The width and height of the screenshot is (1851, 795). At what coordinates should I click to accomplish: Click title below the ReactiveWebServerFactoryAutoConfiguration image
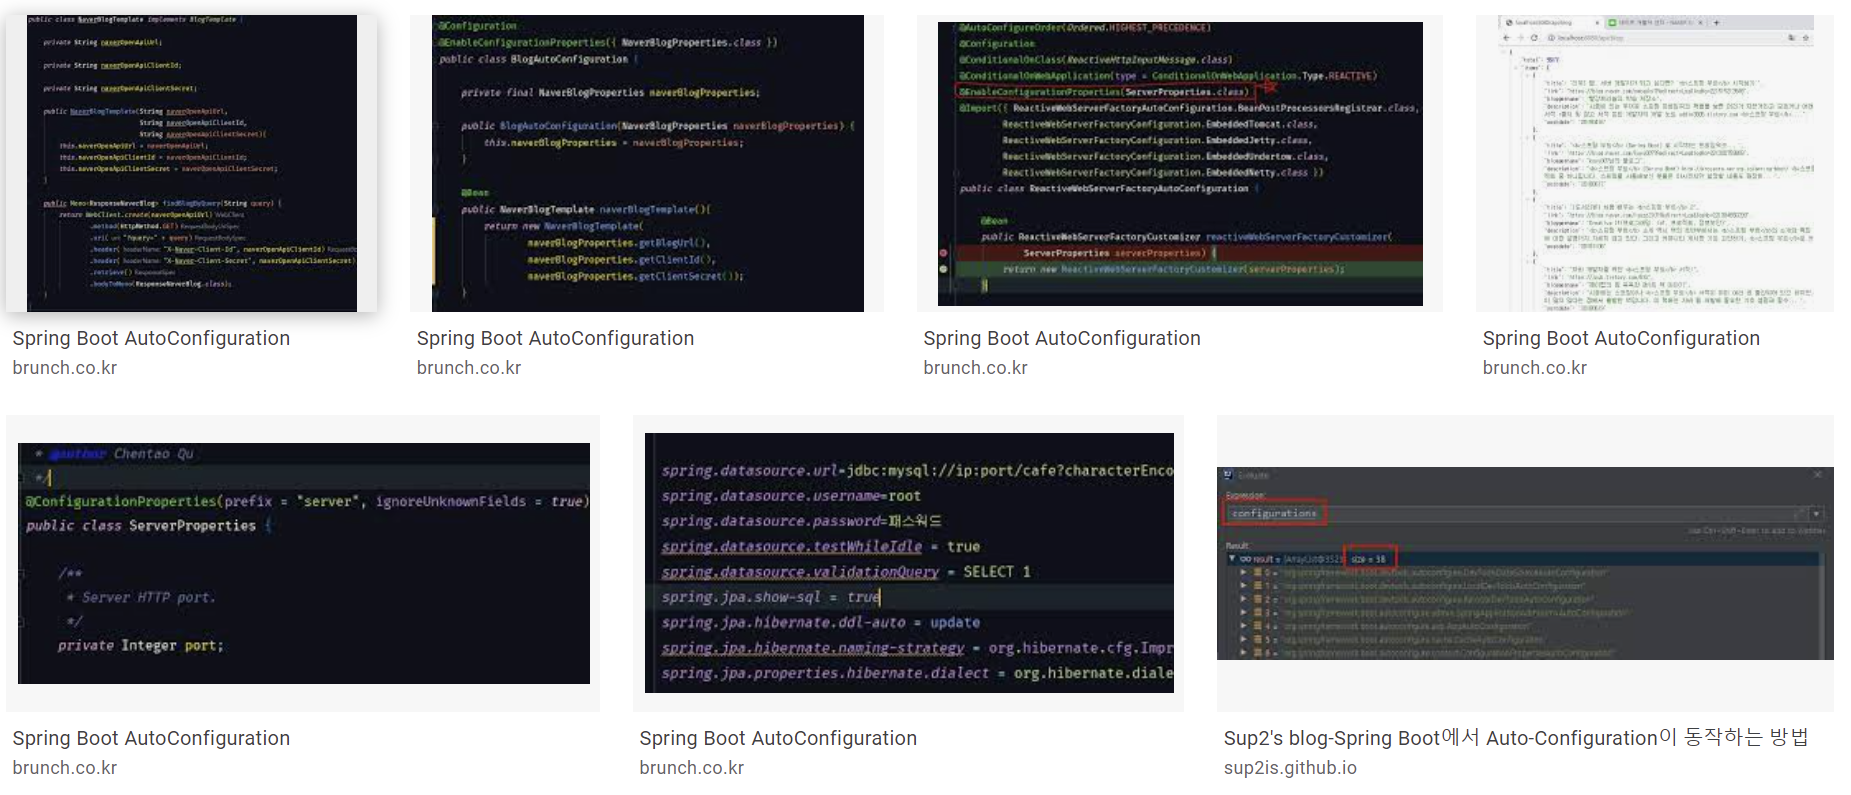(x=1062, y=338)
